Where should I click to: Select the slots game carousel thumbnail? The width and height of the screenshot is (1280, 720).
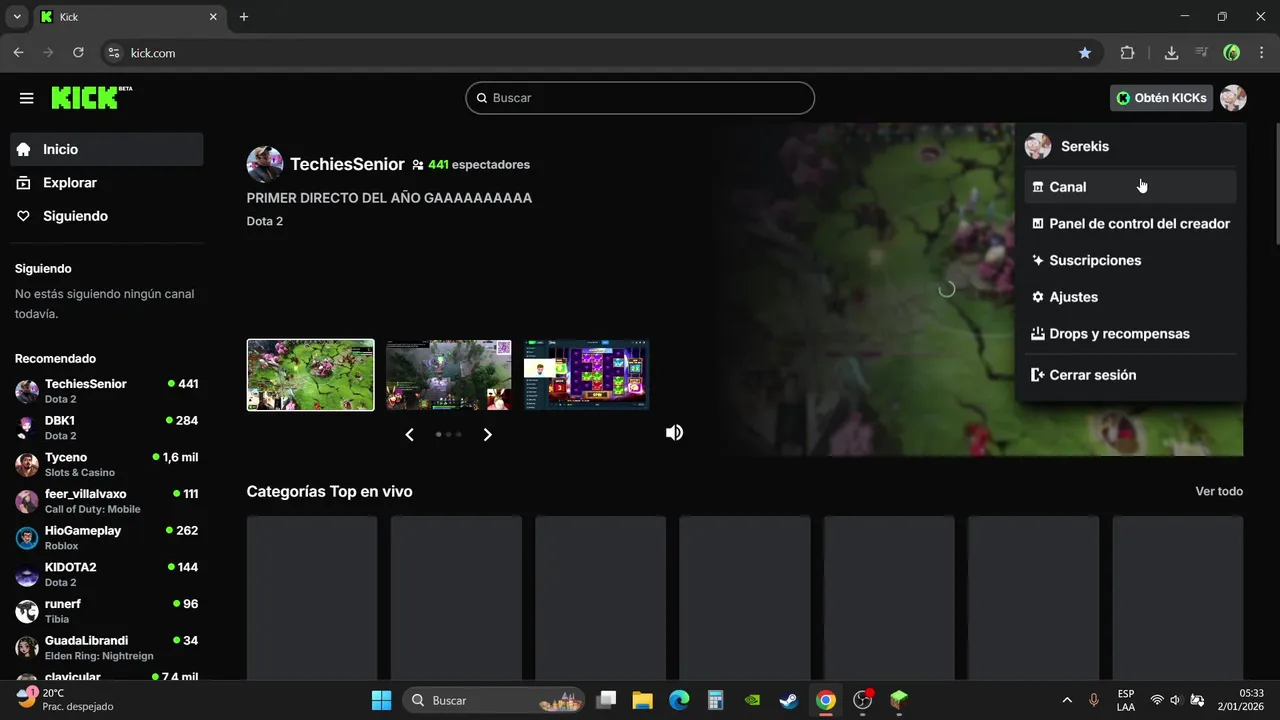point(587,375)
